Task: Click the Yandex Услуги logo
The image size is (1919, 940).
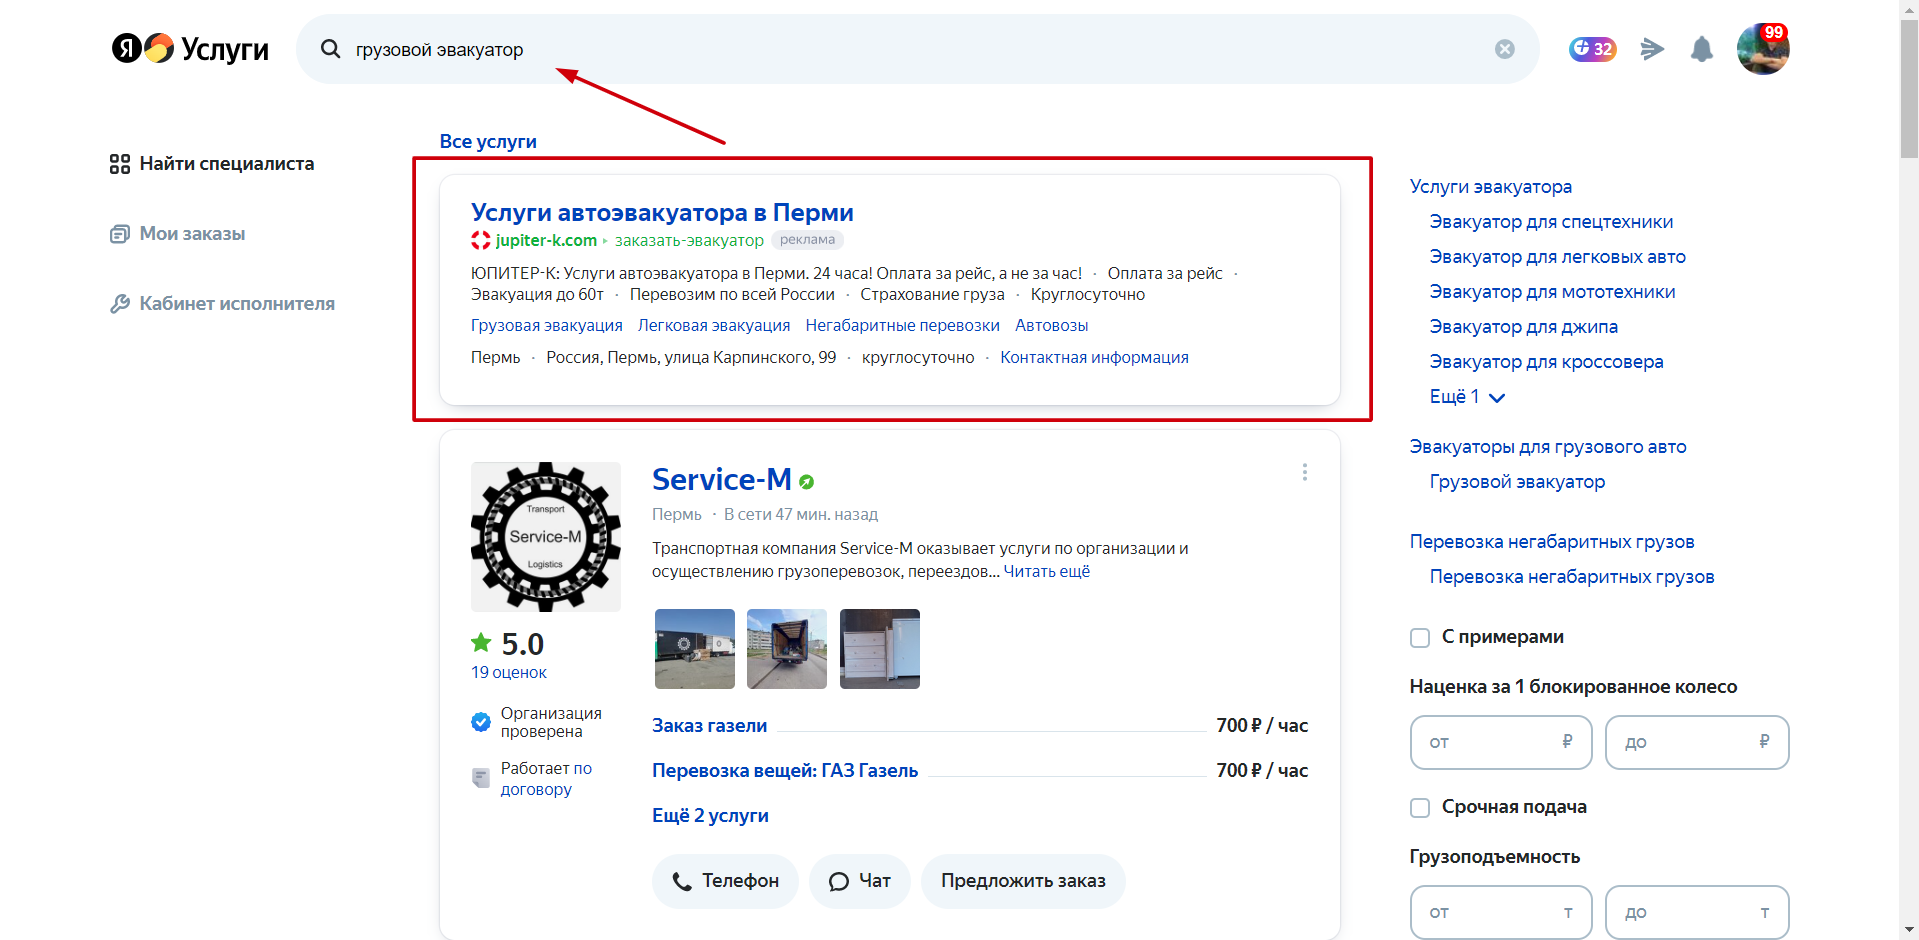Action: click(x=190, y=48)
